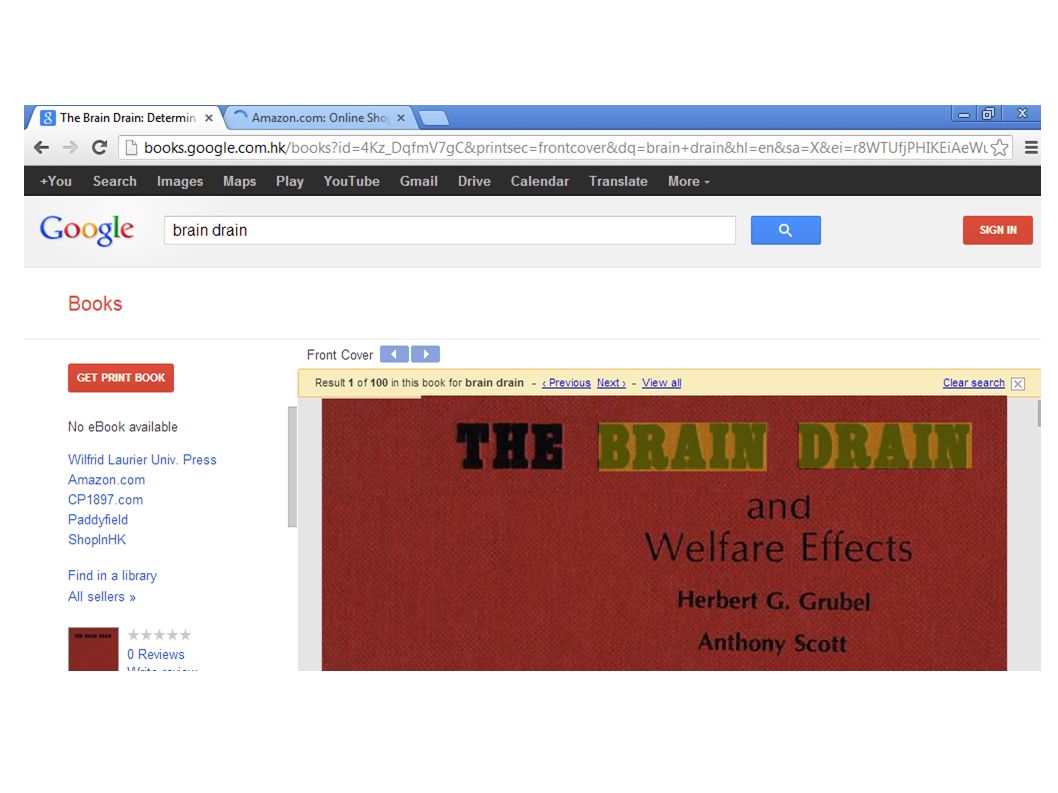Viewport: 1058px width, 793px height.
Task: Click the Google logo
Action: [86, 230]
